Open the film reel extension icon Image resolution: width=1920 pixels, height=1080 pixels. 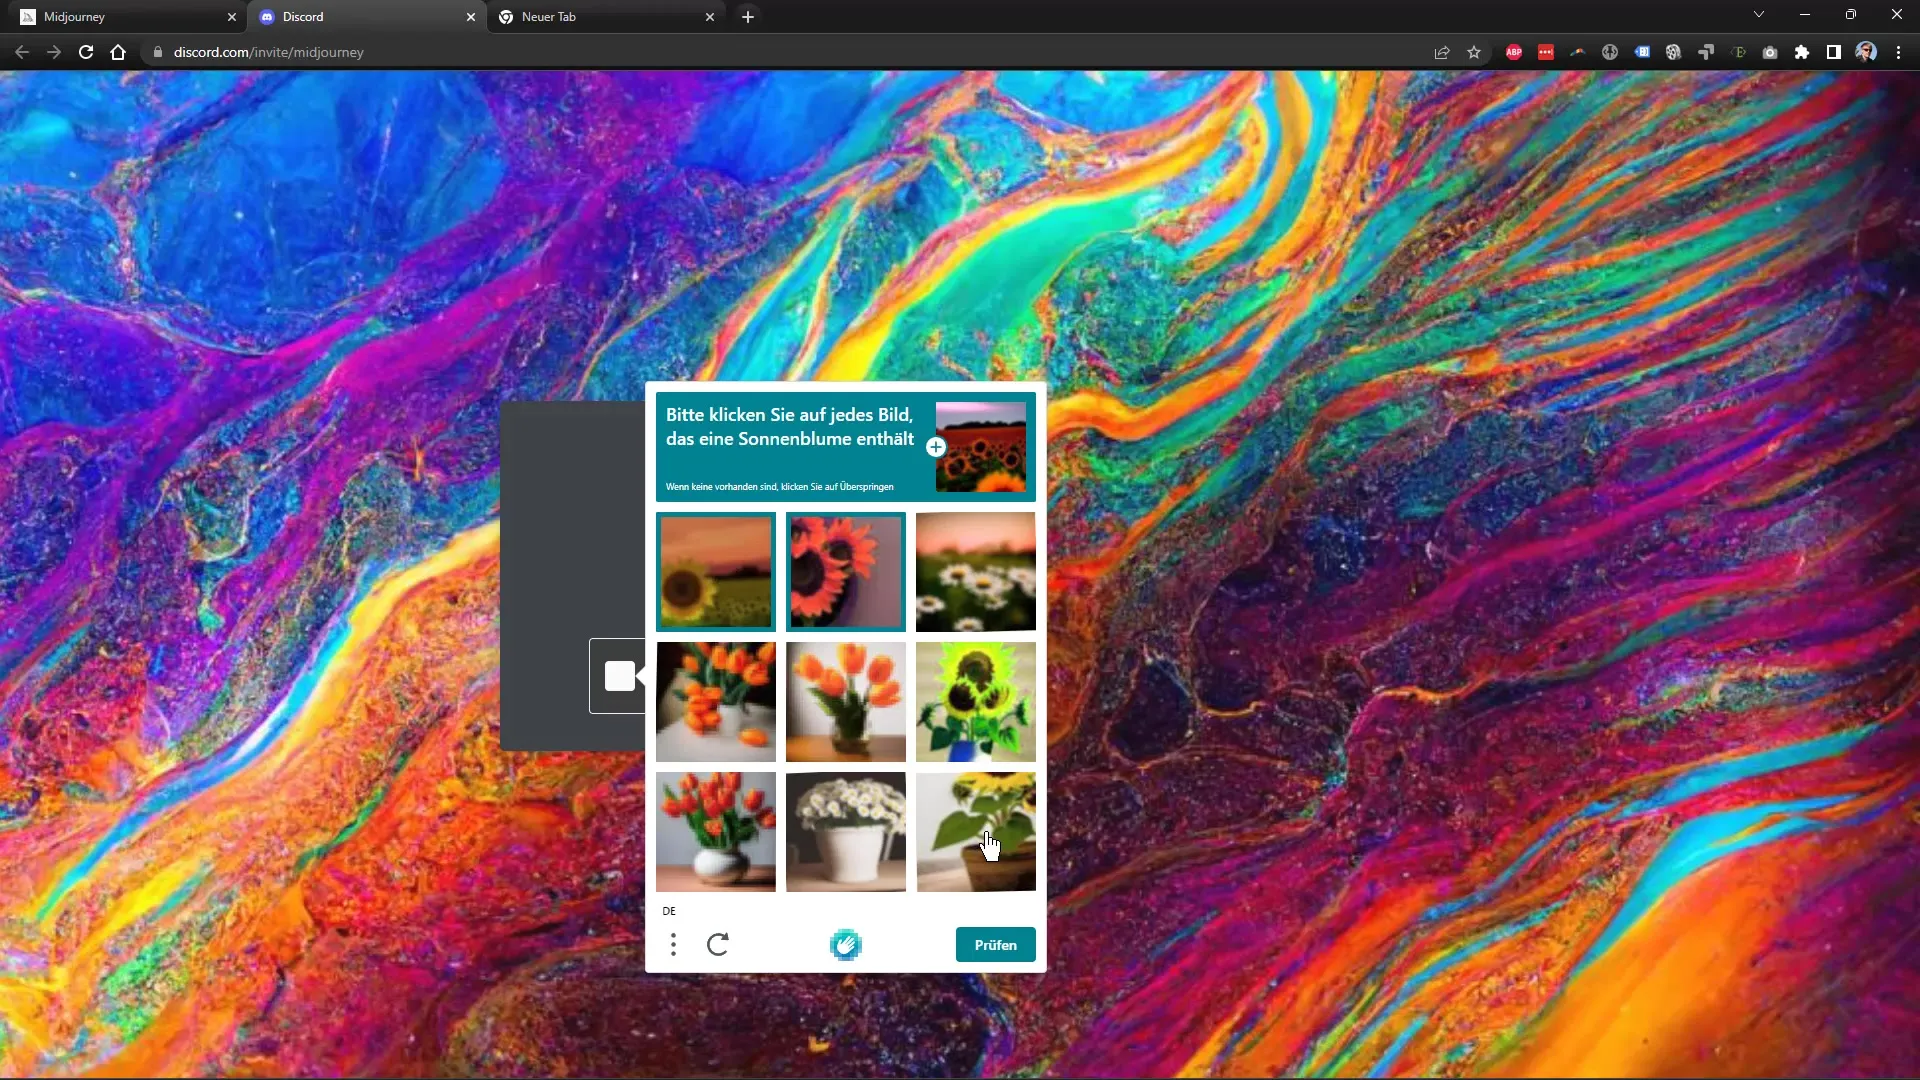tap(1674, 52)
